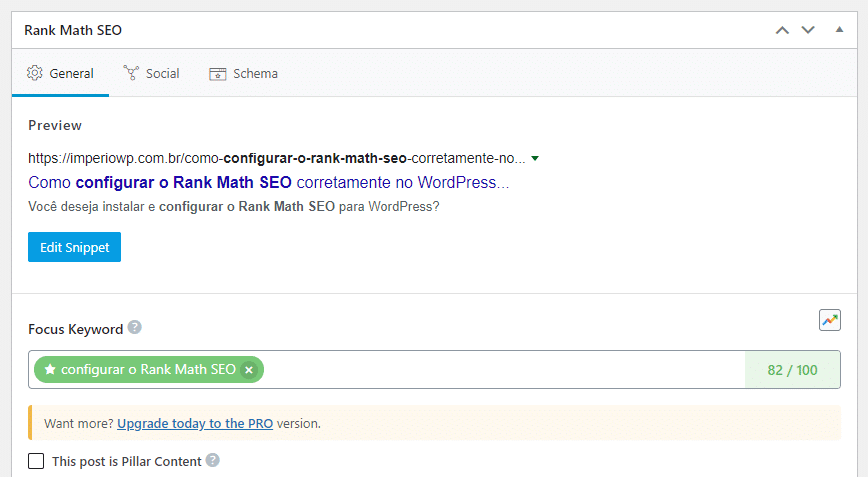Move Rank Math SEO panel down

tap(808, 30)
